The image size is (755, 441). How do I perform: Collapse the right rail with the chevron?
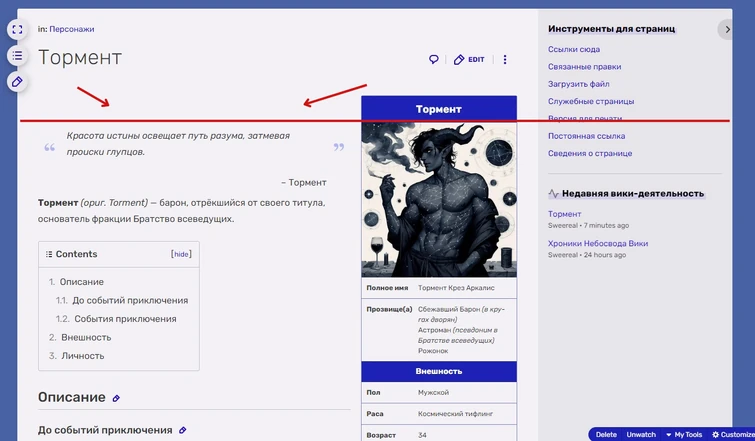click(727, 29)
